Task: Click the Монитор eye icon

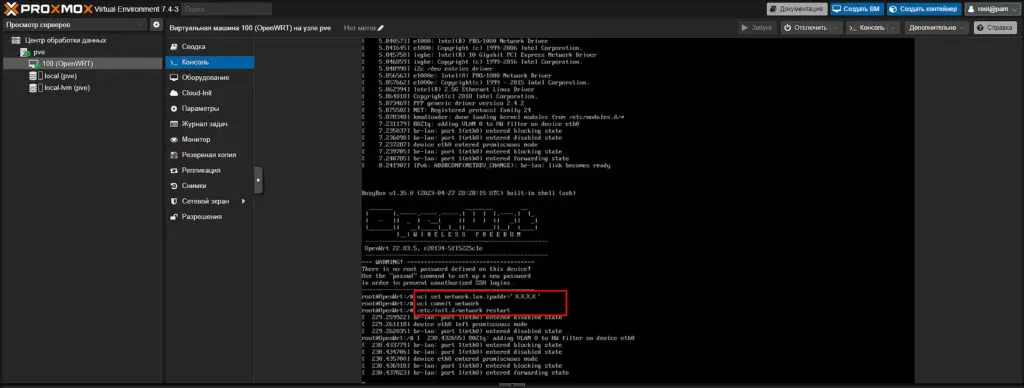Action: [174, 140]
